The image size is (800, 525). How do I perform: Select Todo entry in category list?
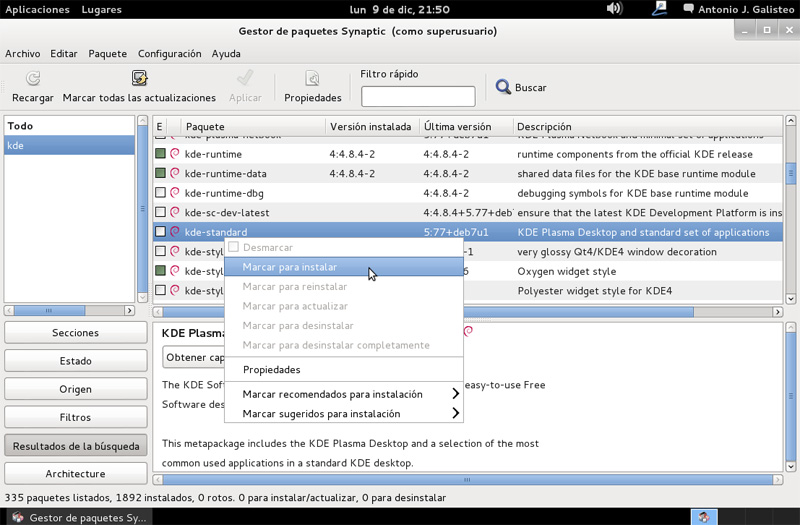[x=69, y=126]
